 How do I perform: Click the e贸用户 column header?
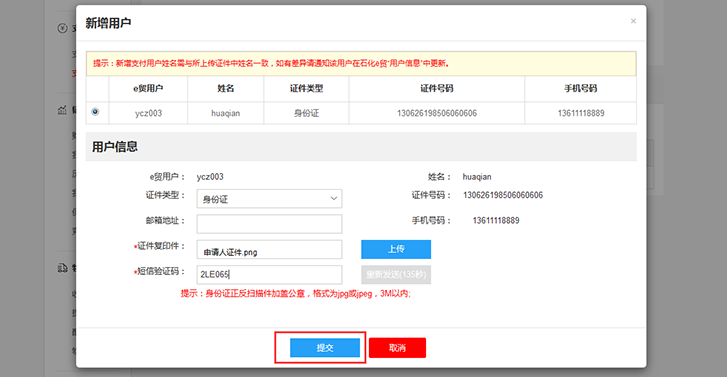pos(148,89)
